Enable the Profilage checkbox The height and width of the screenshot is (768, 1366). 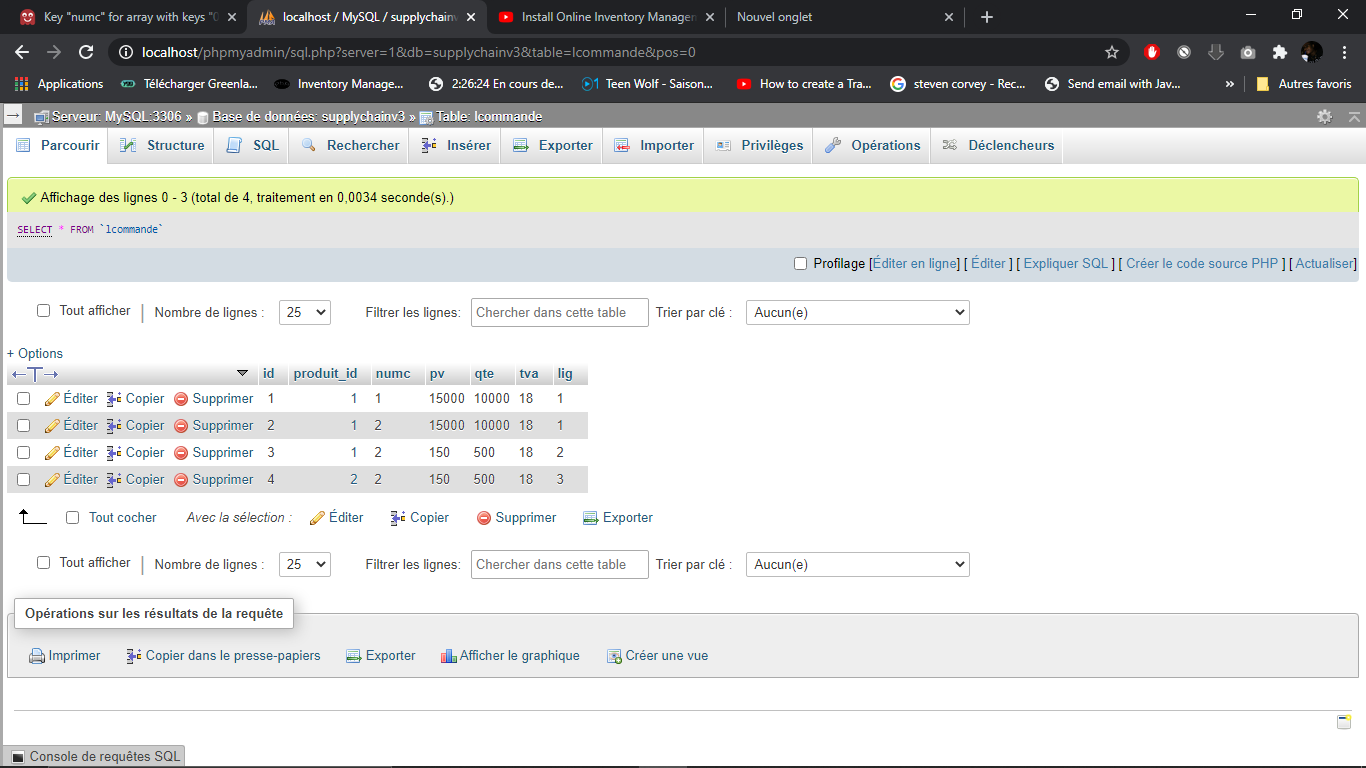click(800, 264)
